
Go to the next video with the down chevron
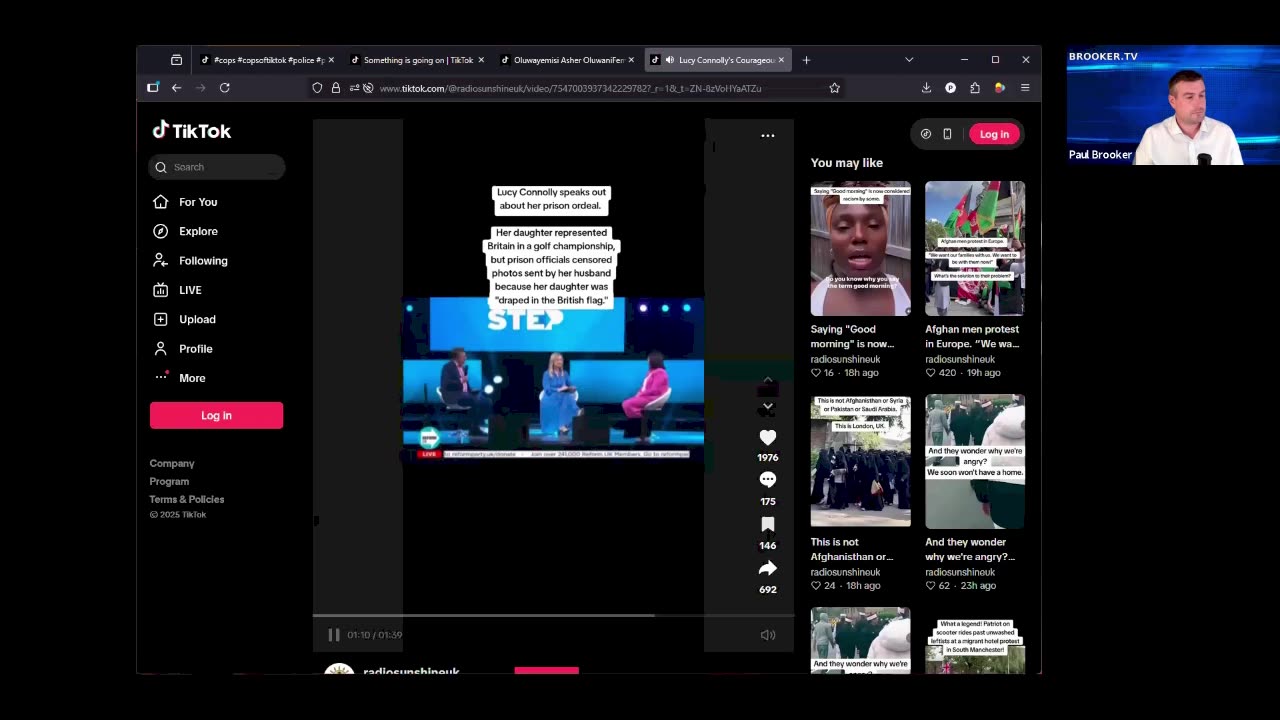point(767,408)
